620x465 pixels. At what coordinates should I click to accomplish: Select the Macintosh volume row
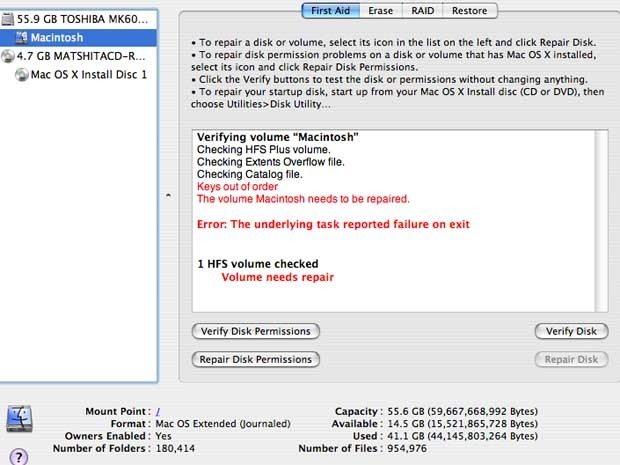[x=78, y=38]
